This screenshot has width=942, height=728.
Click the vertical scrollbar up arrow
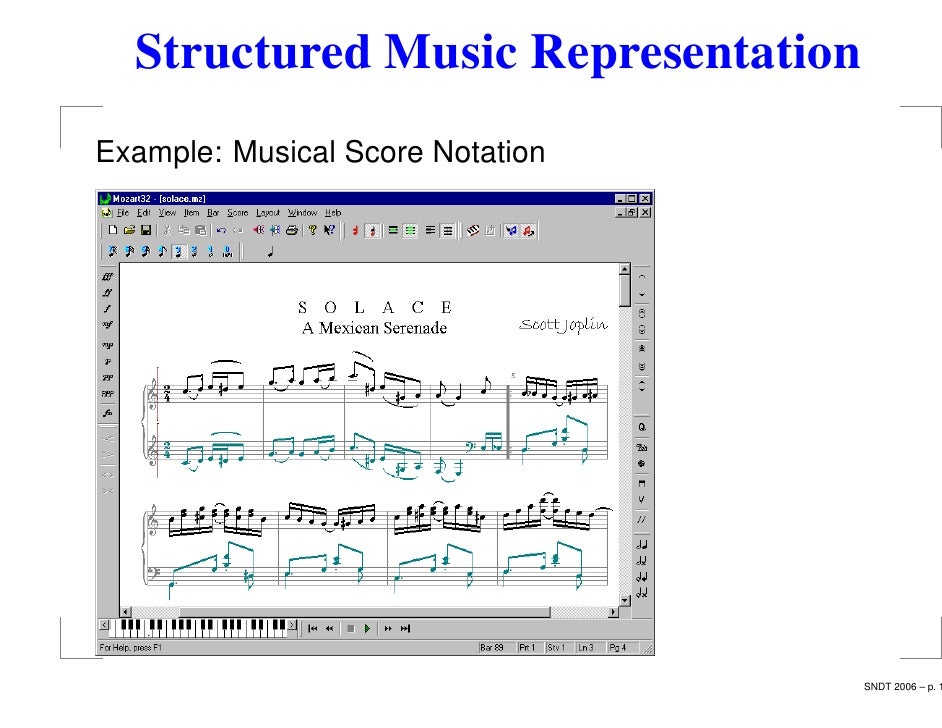point(625,269)
